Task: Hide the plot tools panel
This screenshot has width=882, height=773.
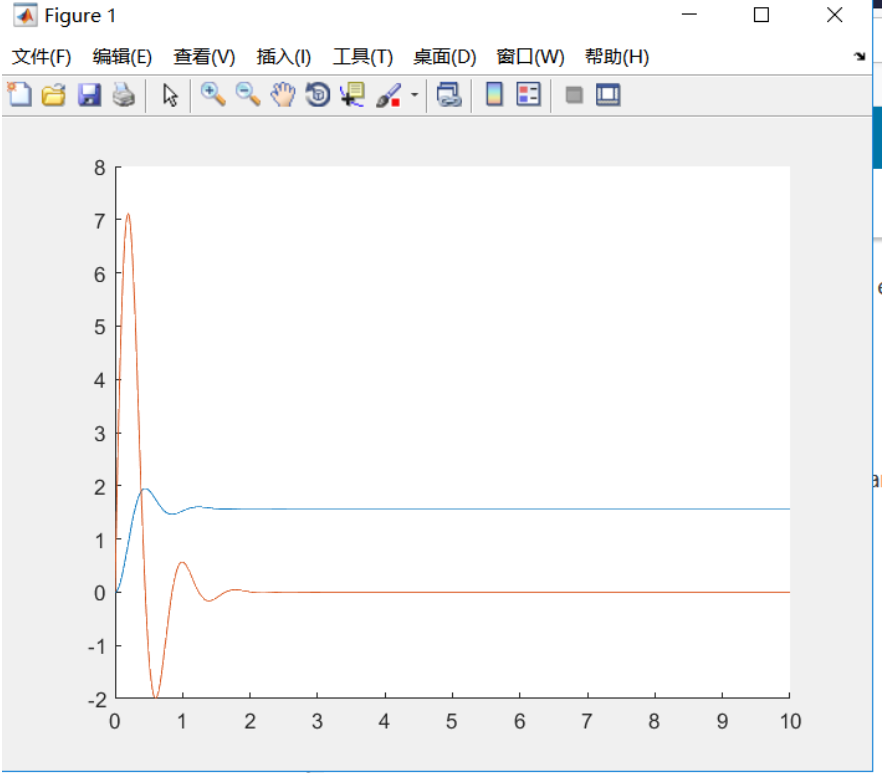Action: point(573,95)
